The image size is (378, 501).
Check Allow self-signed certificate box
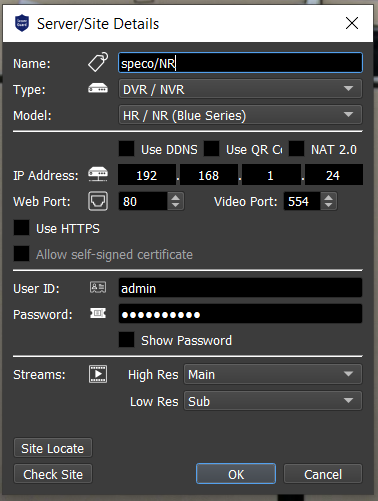click(21, 254)
